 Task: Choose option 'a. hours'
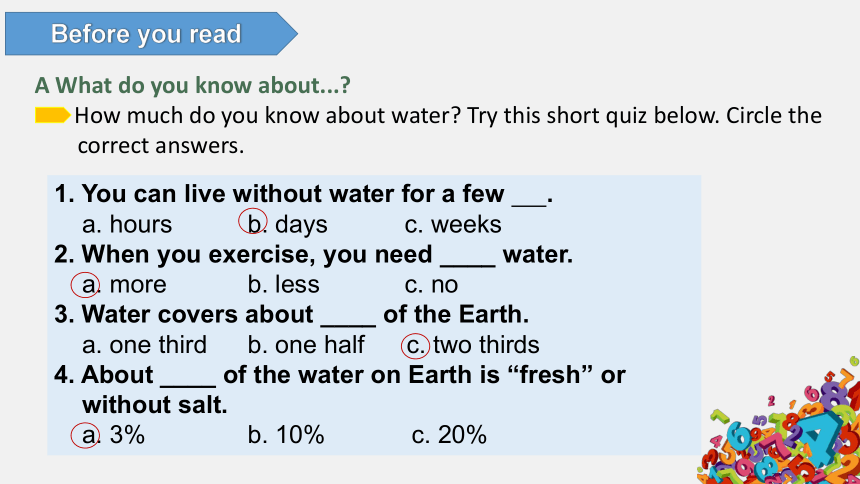coord(127,224)
